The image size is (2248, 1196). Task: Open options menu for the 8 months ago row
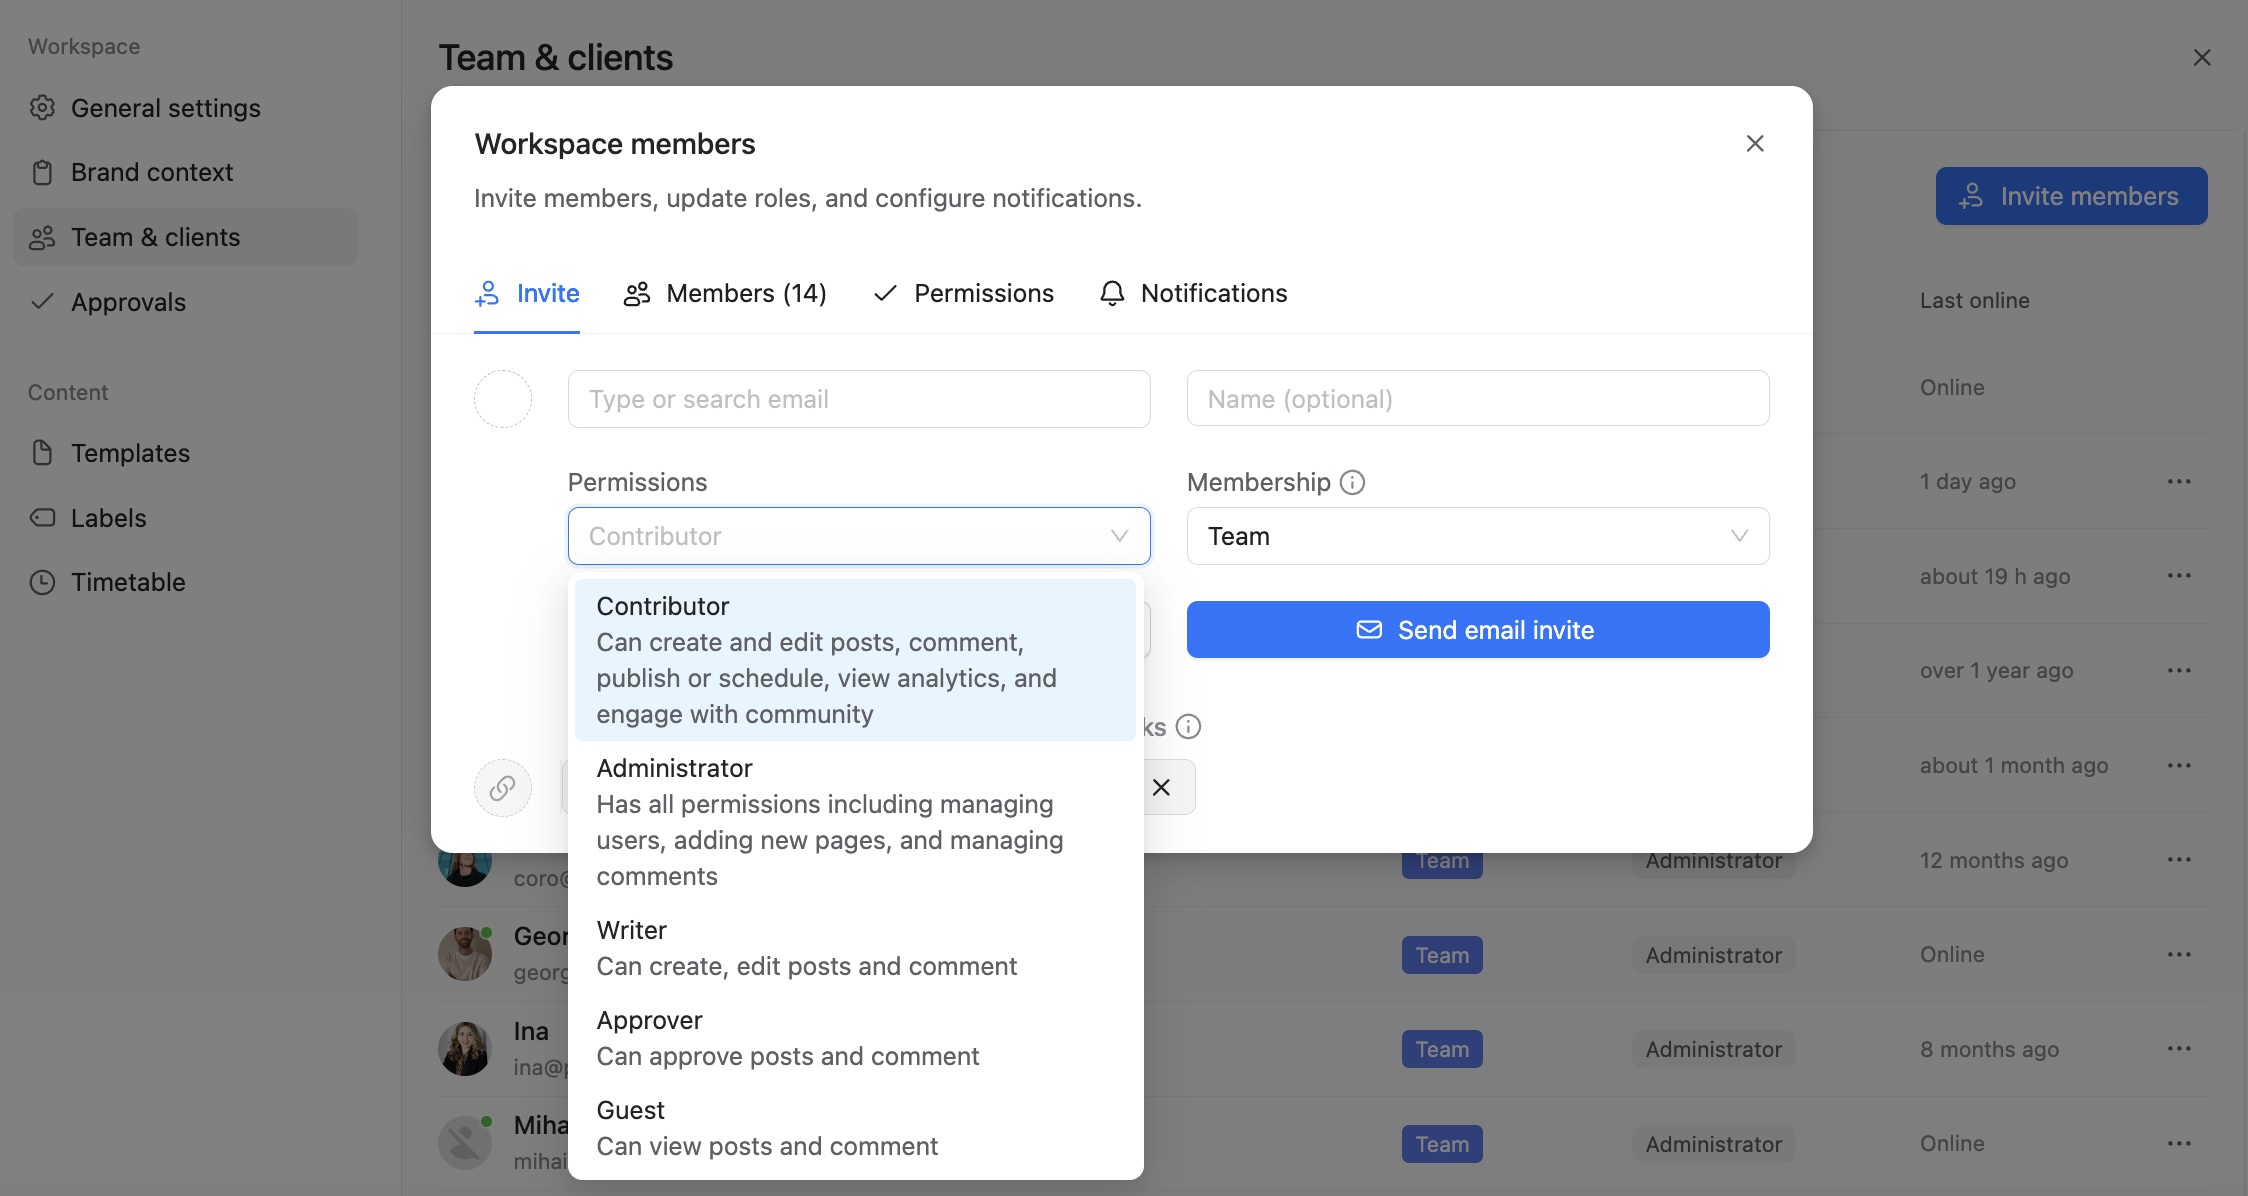click(x=2179, y=1049)
